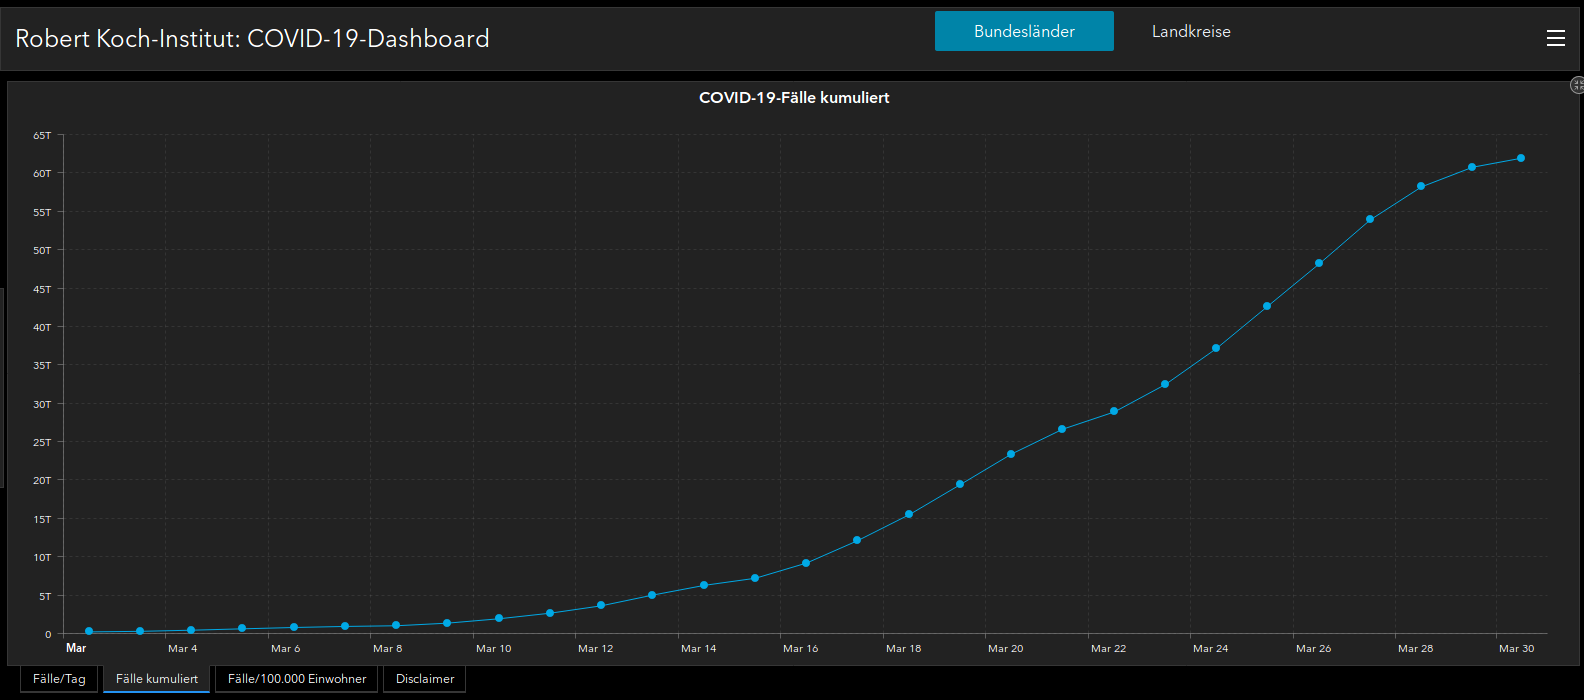This screenshot has height=700, width=1584.
Task: Select the Mar 22 data point
Action: [x=1114, y=411]
